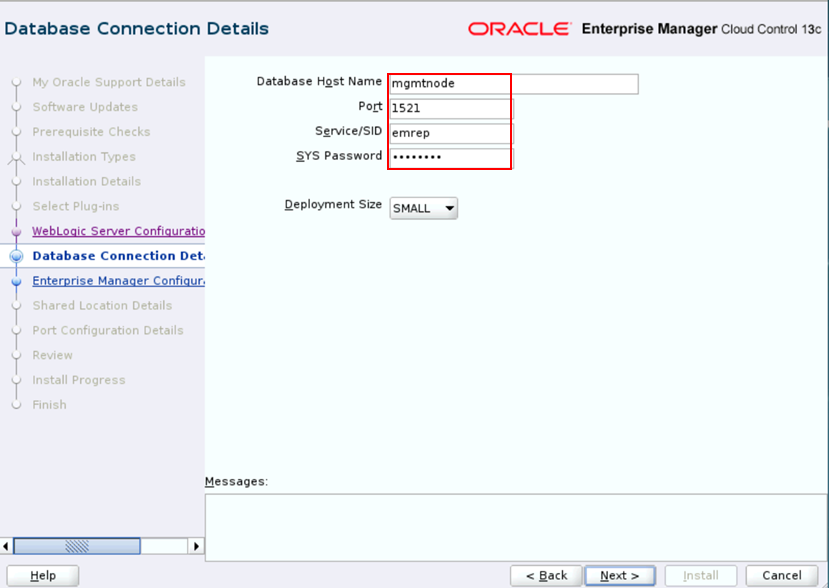
Task: Click the Installation Details step text
Action: point(86,182)
